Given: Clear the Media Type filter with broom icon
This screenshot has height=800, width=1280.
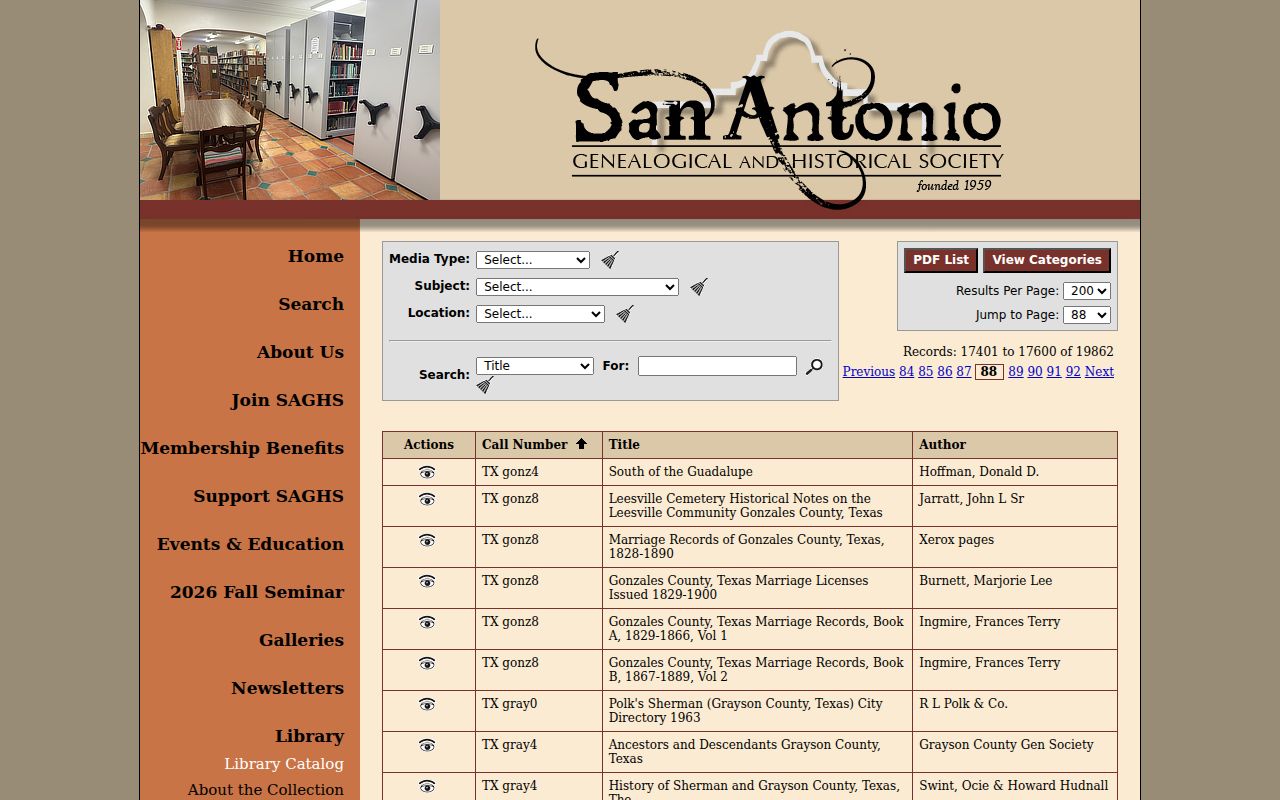Looking at the screenshot, I should click(x=610, y=260).
